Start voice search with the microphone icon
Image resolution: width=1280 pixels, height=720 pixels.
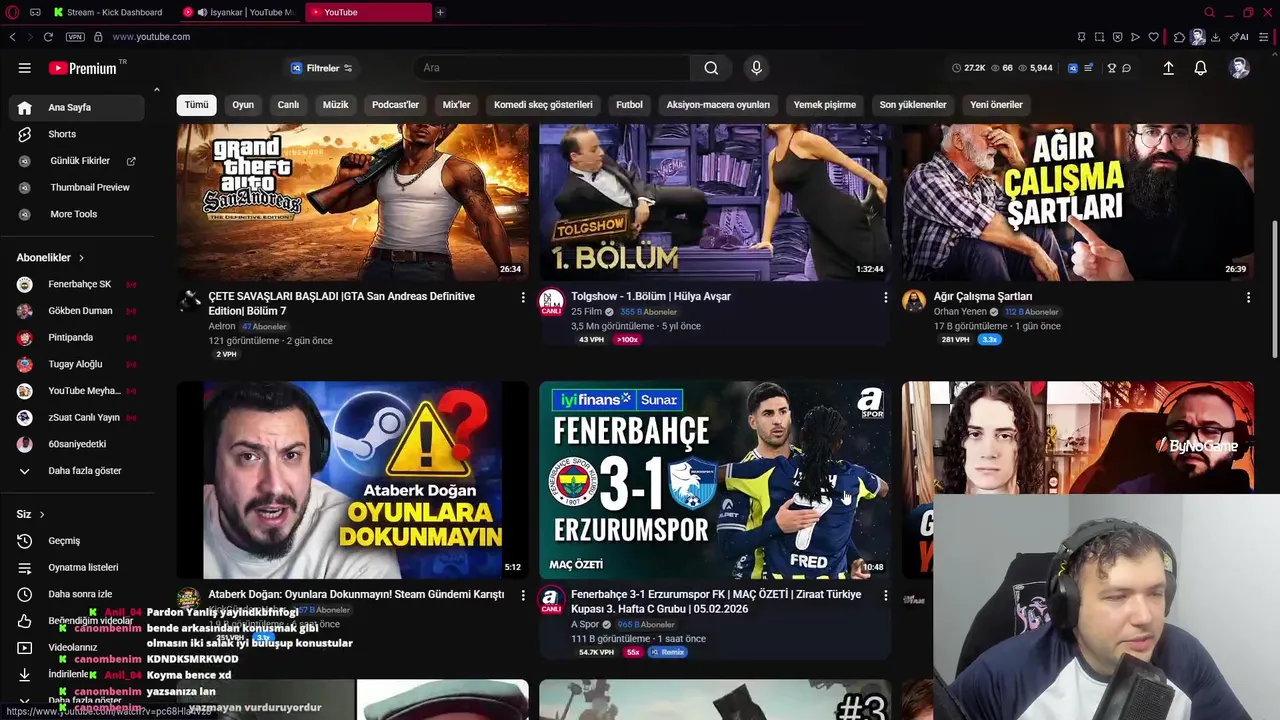click(x=756, y=68)
